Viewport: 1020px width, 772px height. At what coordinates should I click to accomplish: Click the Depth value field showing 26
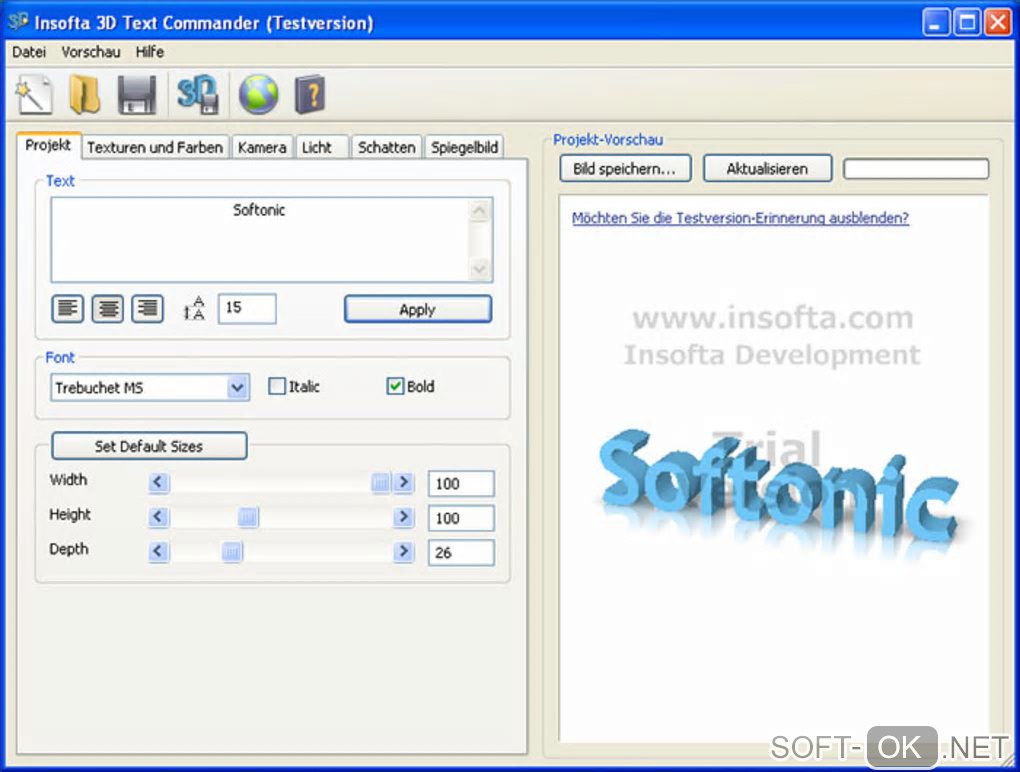461,552
